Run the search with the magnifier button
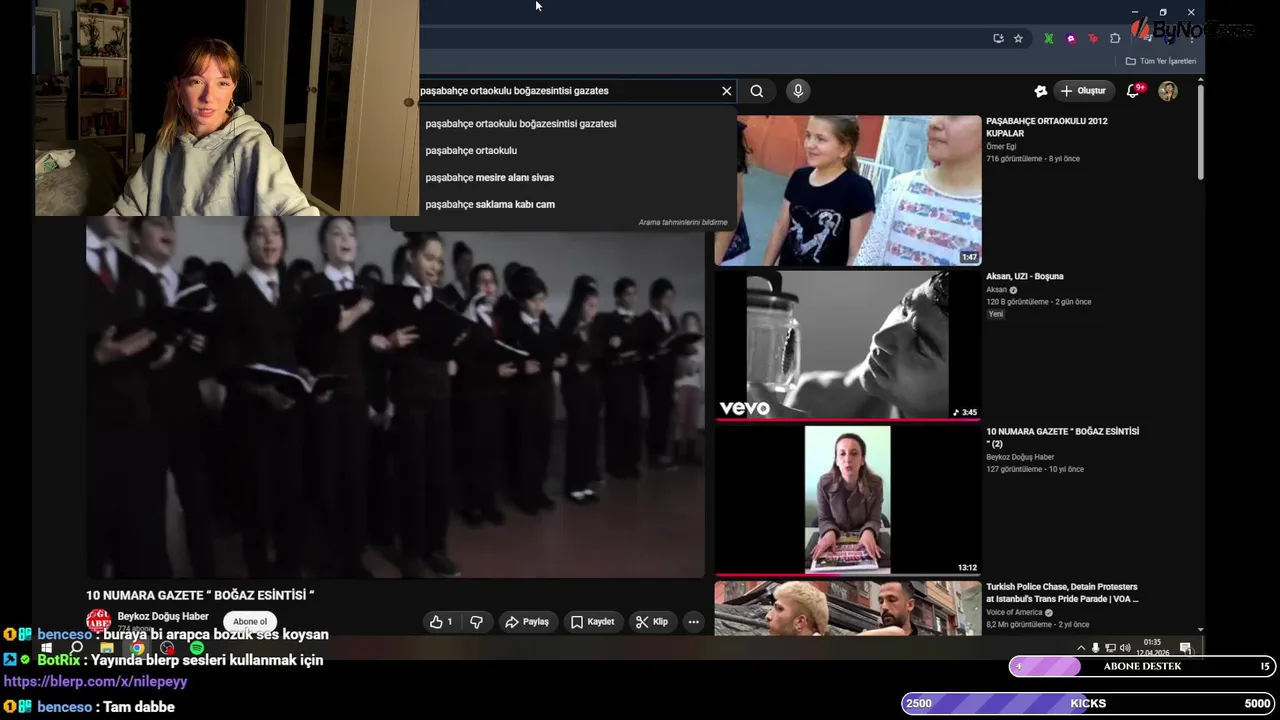The image size is (1280, 720). pyautogui.click(x=757, y=91)
